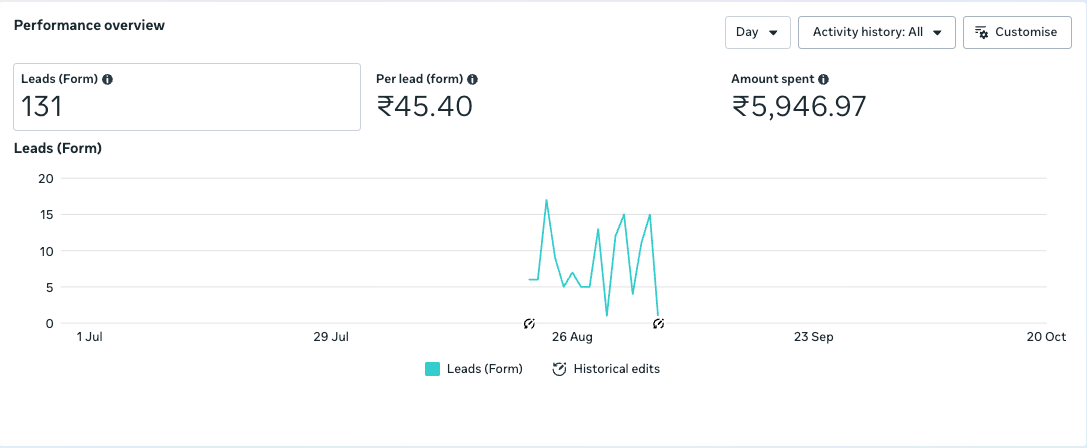Show info icon for Per lead (form)

point(472,79)
